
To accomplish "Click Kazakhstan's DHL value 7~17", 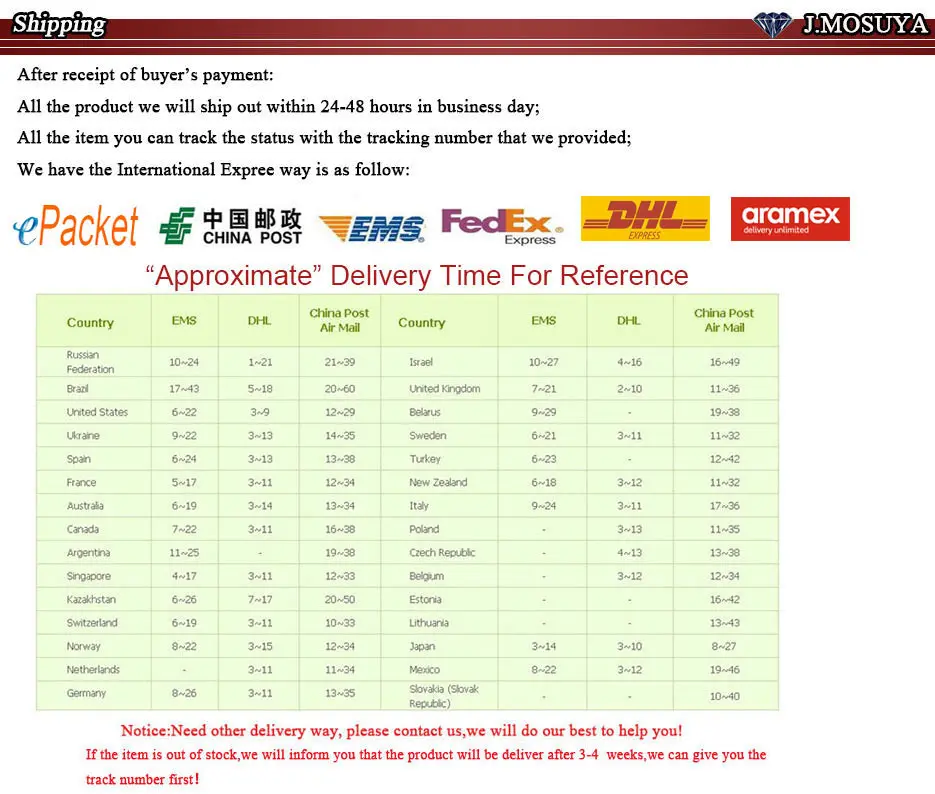I will pyautogui.click(x=260, y=599).
